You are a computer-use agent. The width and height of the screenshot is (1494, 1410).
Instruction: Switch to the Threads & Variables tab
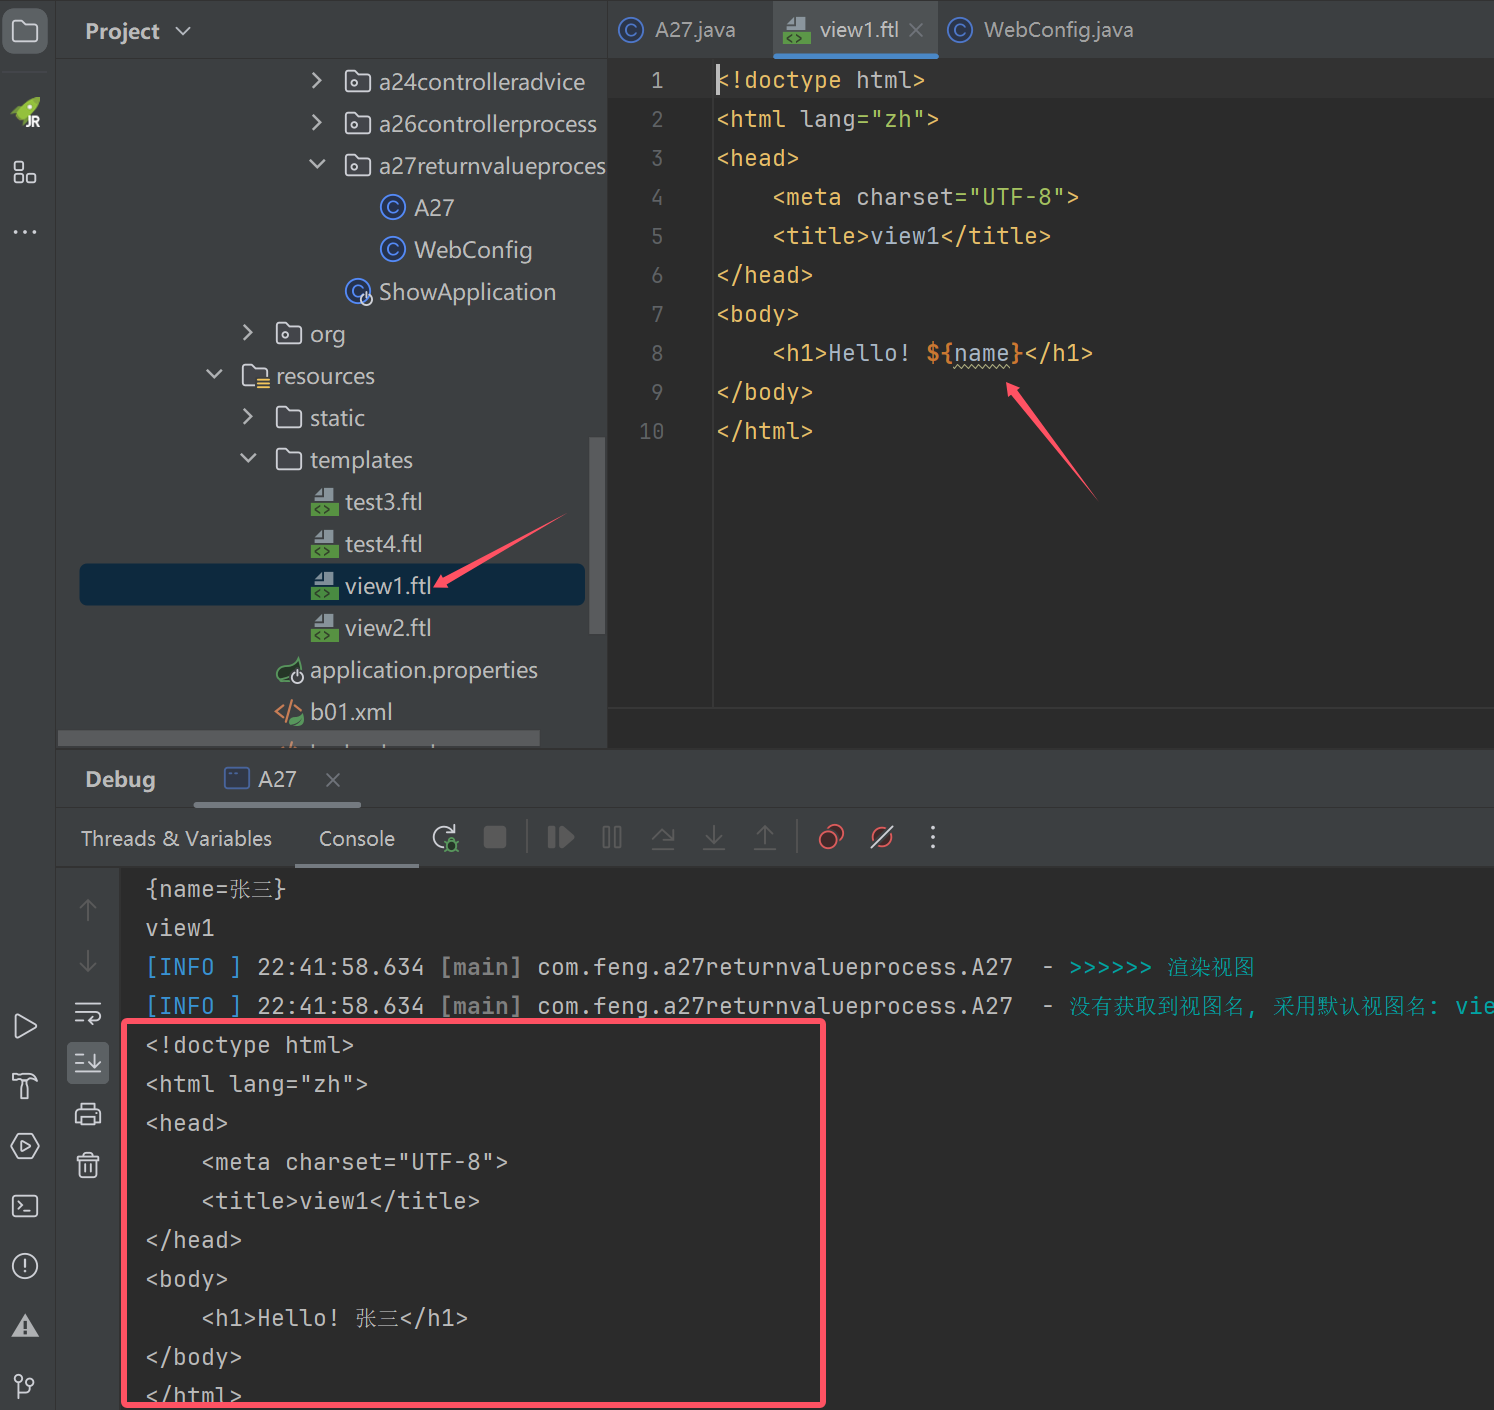(x=176, y=838)
